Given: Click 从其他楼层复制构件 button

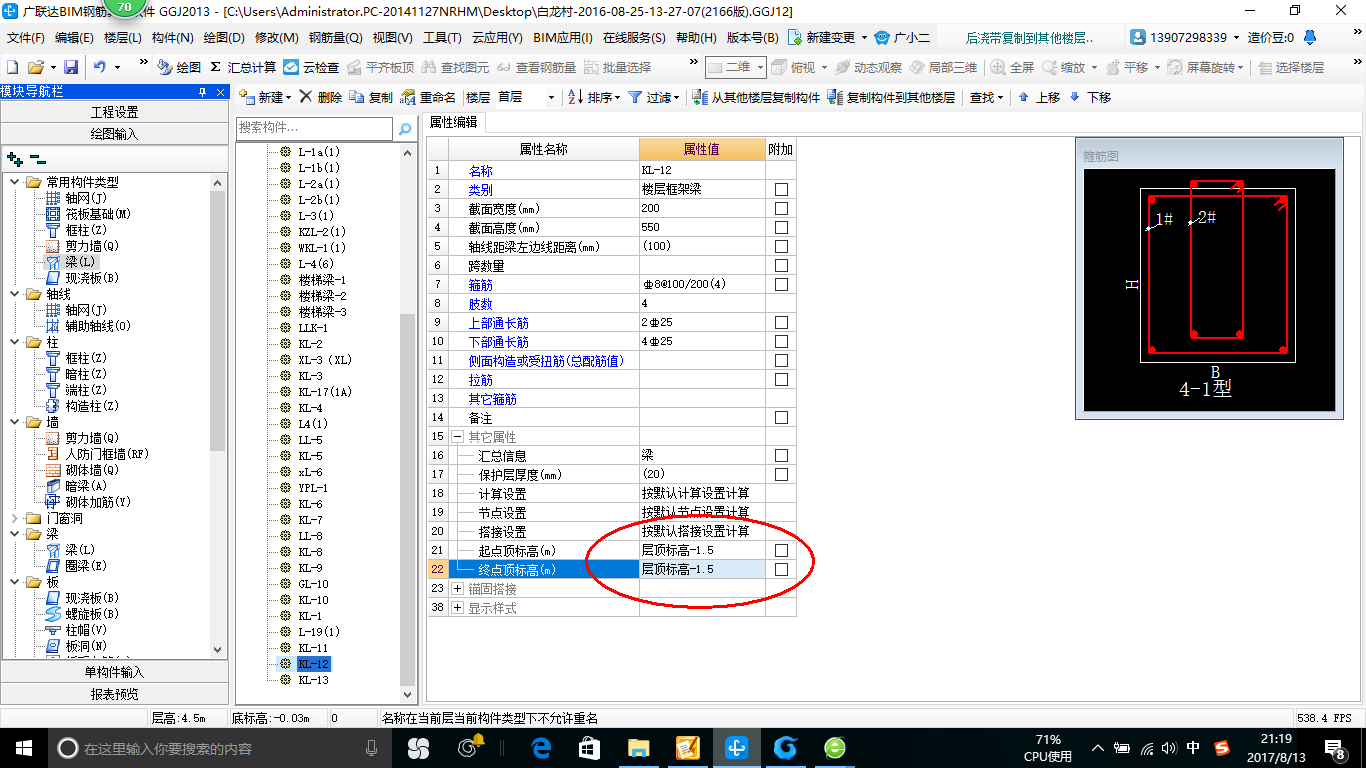Looking at the screenshot, I should 755,97.
